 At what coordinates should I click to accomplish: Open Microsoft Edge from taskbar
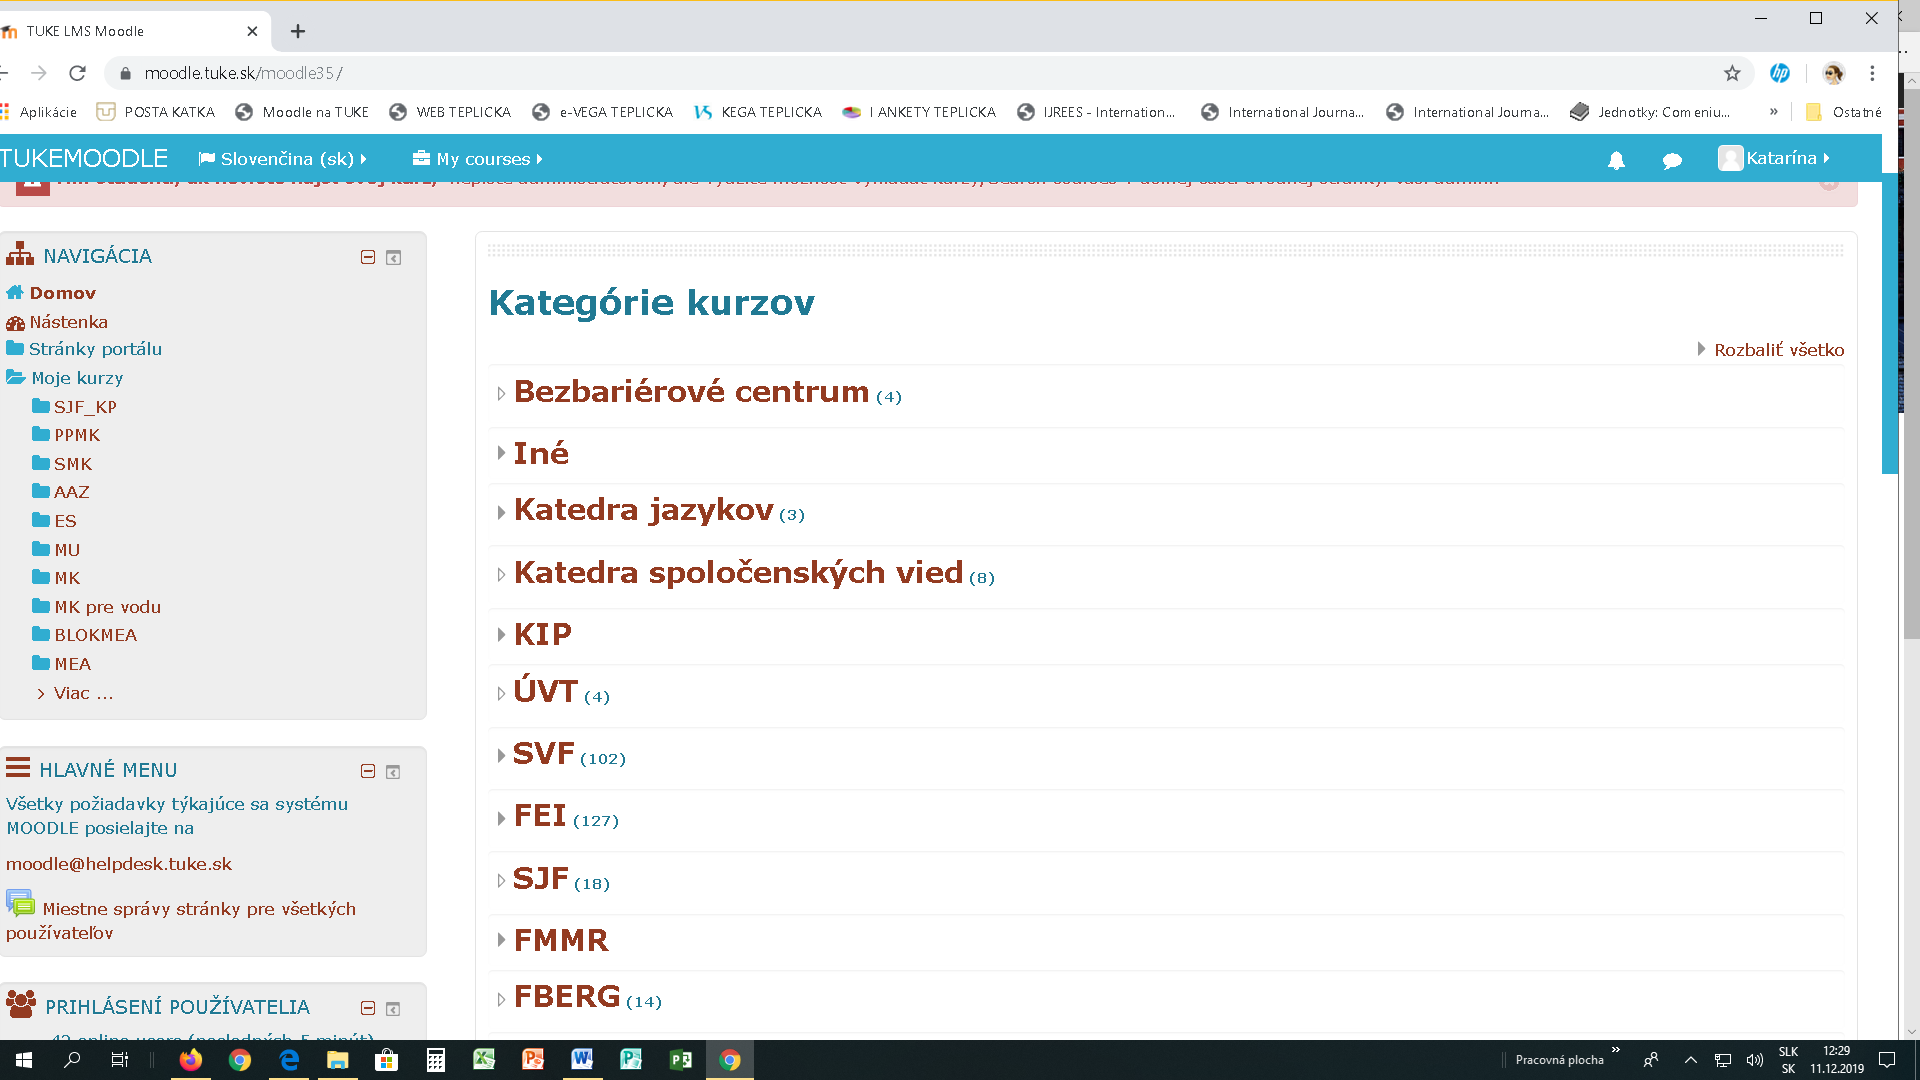(289, 1060)
